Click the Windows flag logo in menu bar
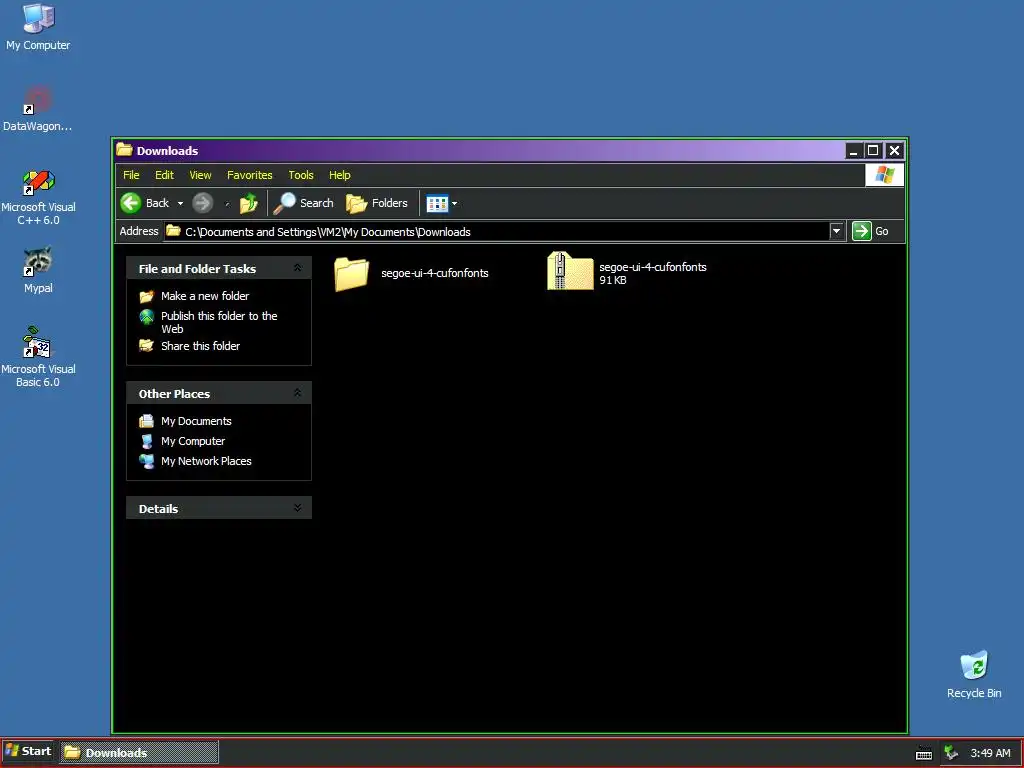Image resolution: width=1024 pixels, height=768 pixels. [884, 175]
